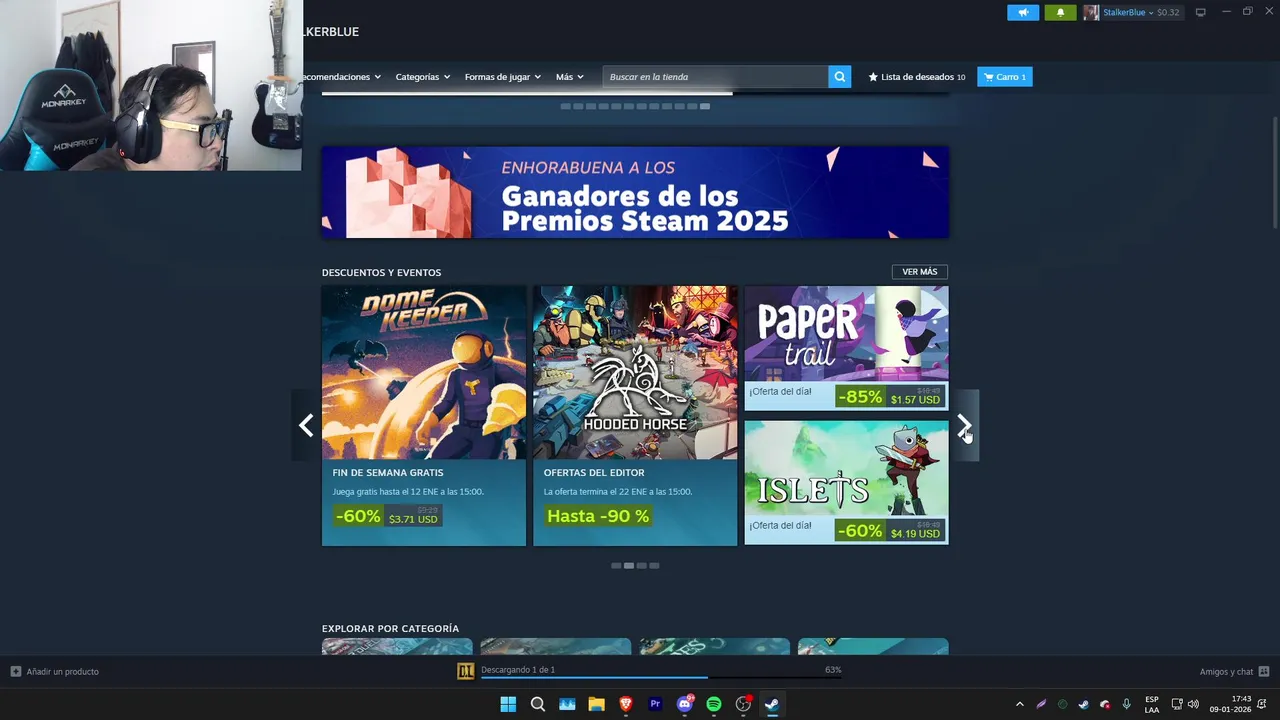Click the Buscar en la tienda search field
This screenshot has height=720, width=1280.
click(x=715, y=77)
